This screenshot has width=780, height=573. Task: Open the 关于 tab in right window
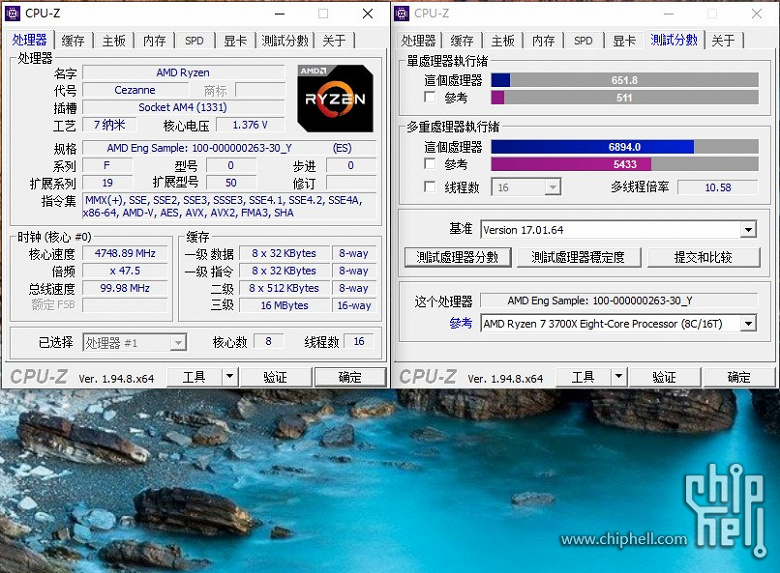point(723,40)
